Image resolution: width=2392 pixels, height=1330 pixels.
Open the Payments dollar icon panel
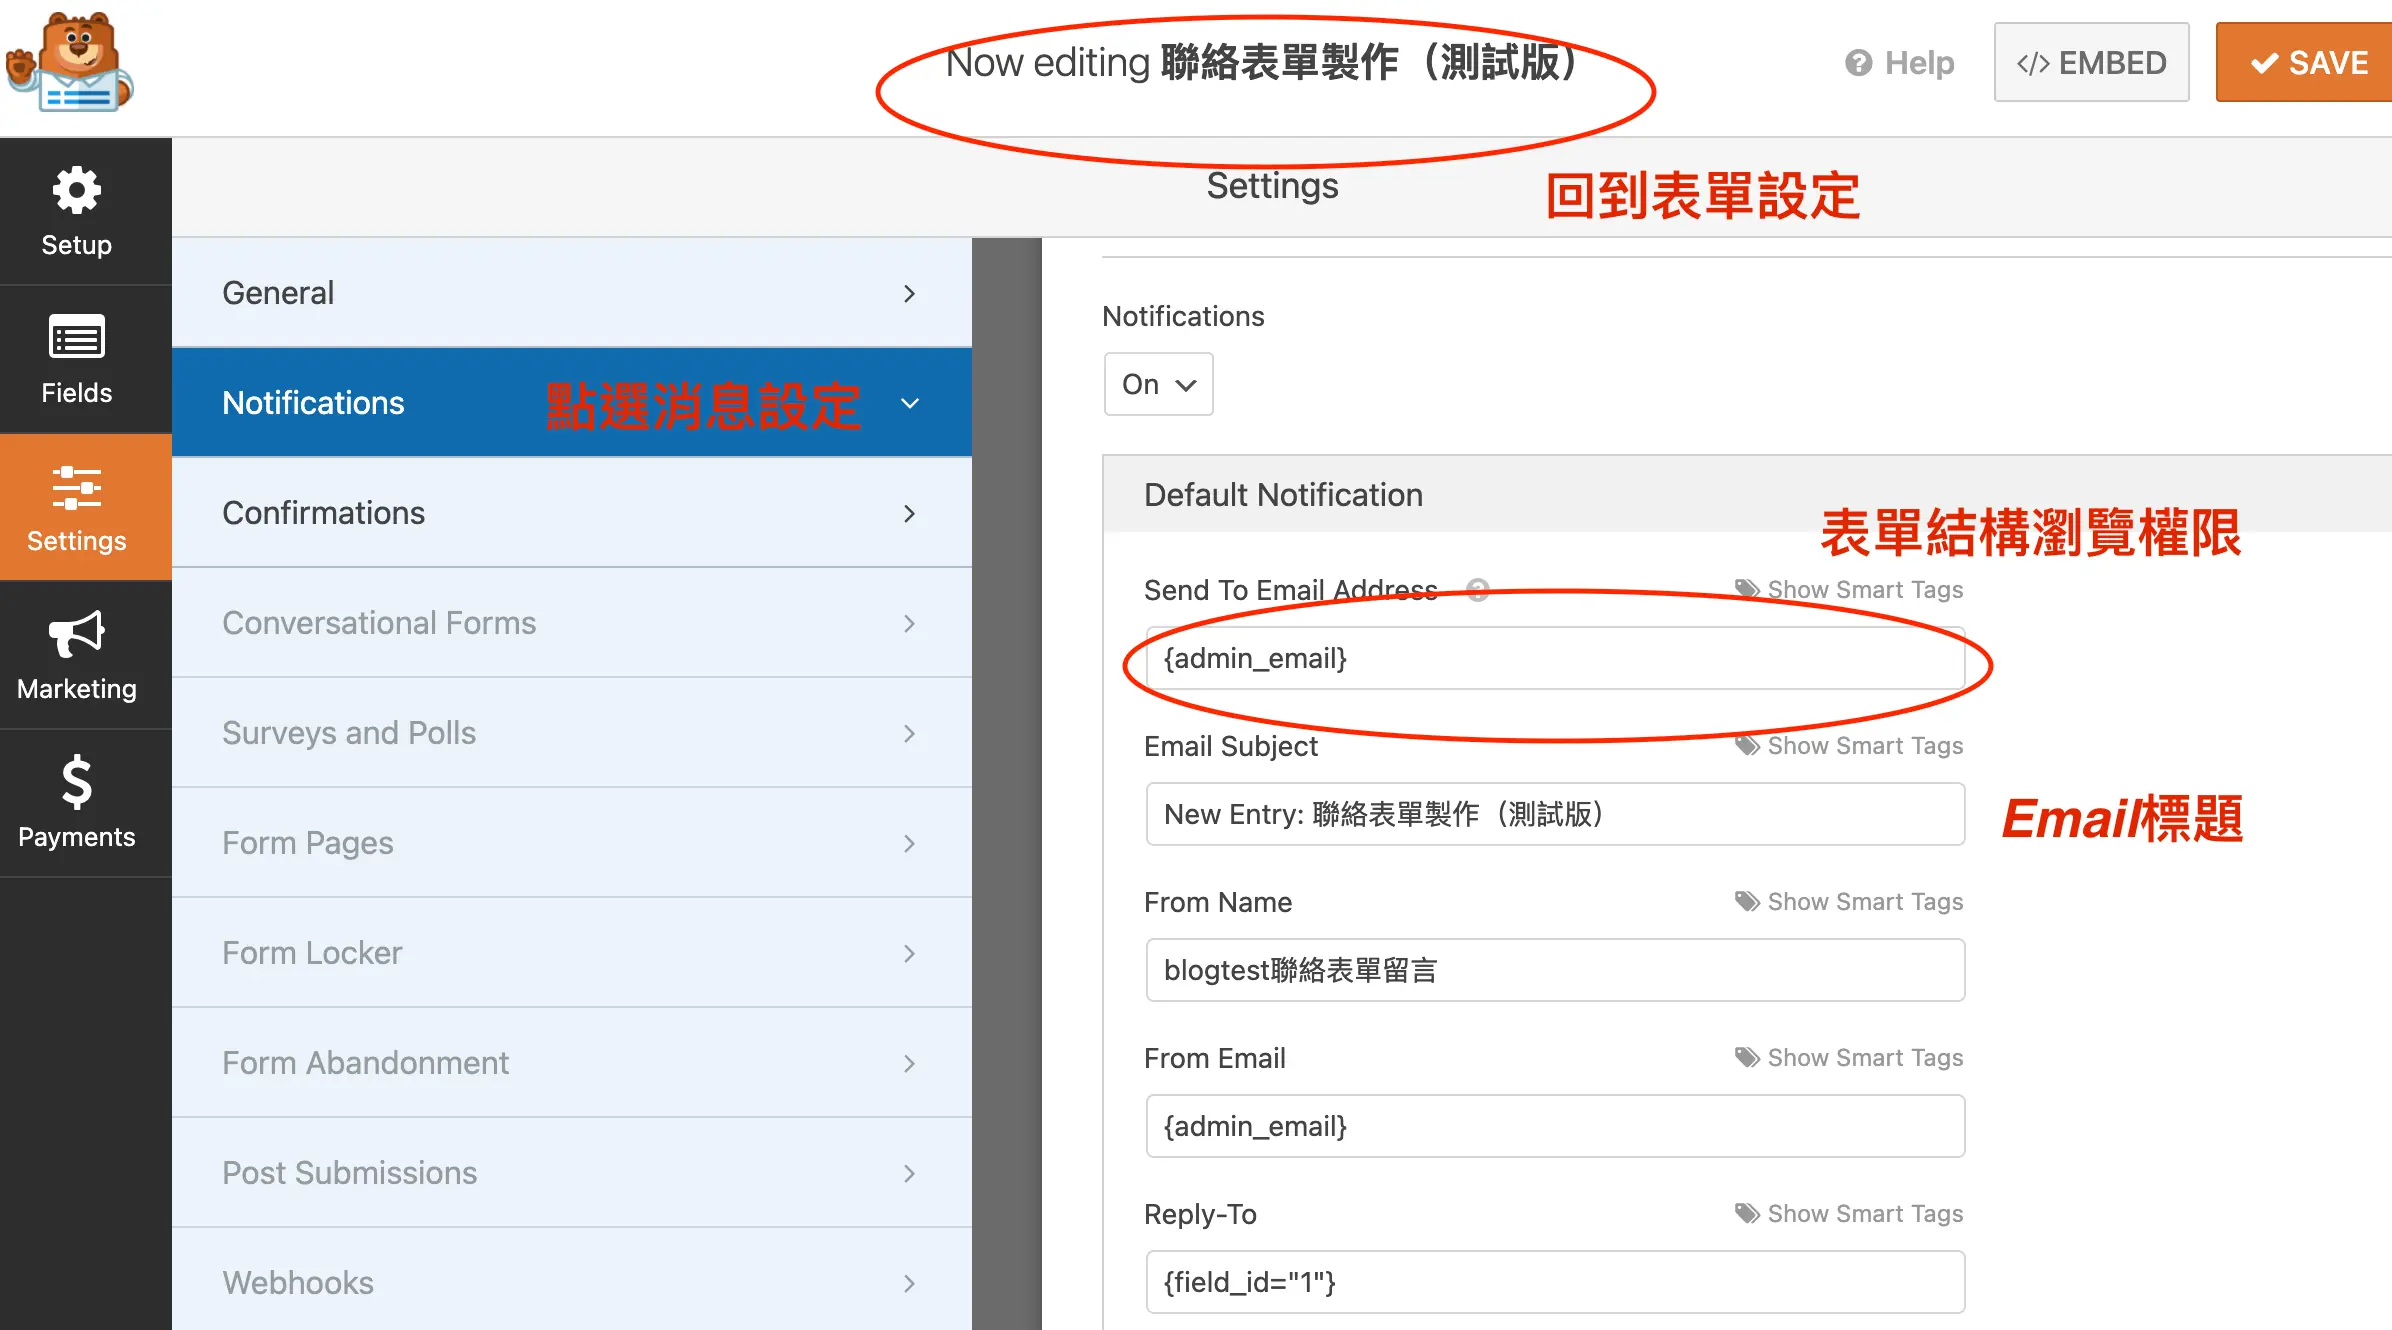click(x=77, y=803)
